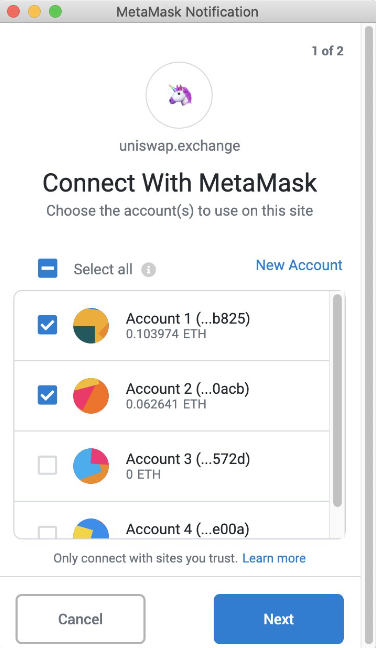376x648 pixels.
Task: Click the yellow minimize window button
Action: tap(35, 12)
